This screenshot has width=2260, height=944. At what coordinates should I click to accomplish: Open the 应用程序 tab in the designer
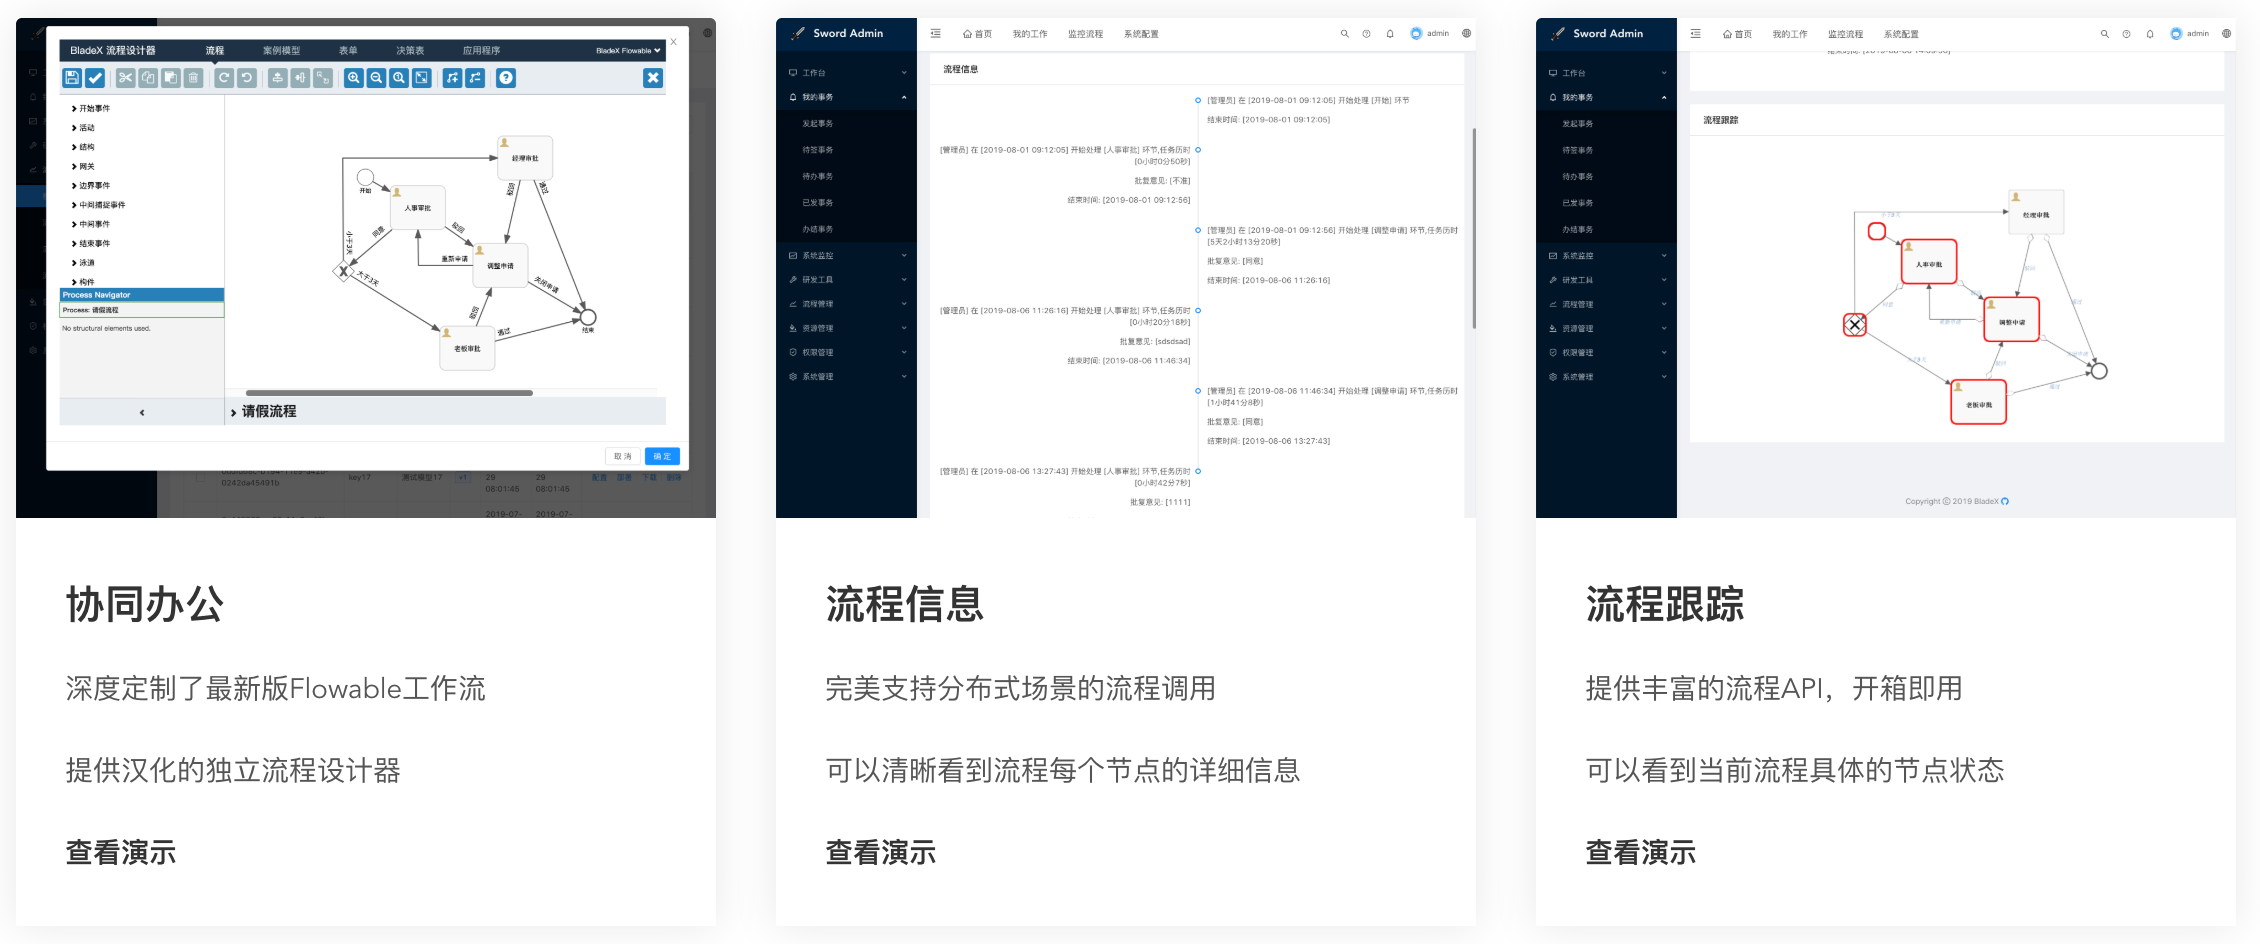(x=482, y=51)
